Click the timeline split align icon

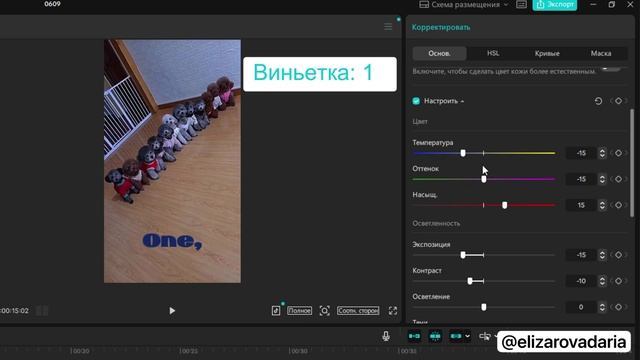point(485,336)
